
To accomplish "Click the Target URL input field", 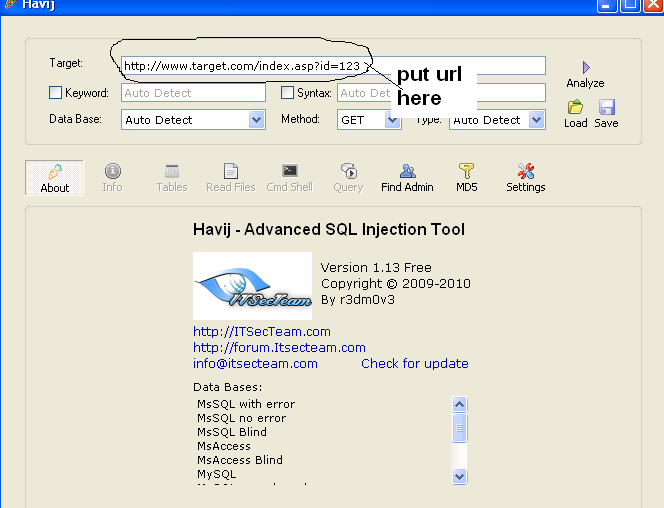I will pyautogui.click(x=333, y=66).
